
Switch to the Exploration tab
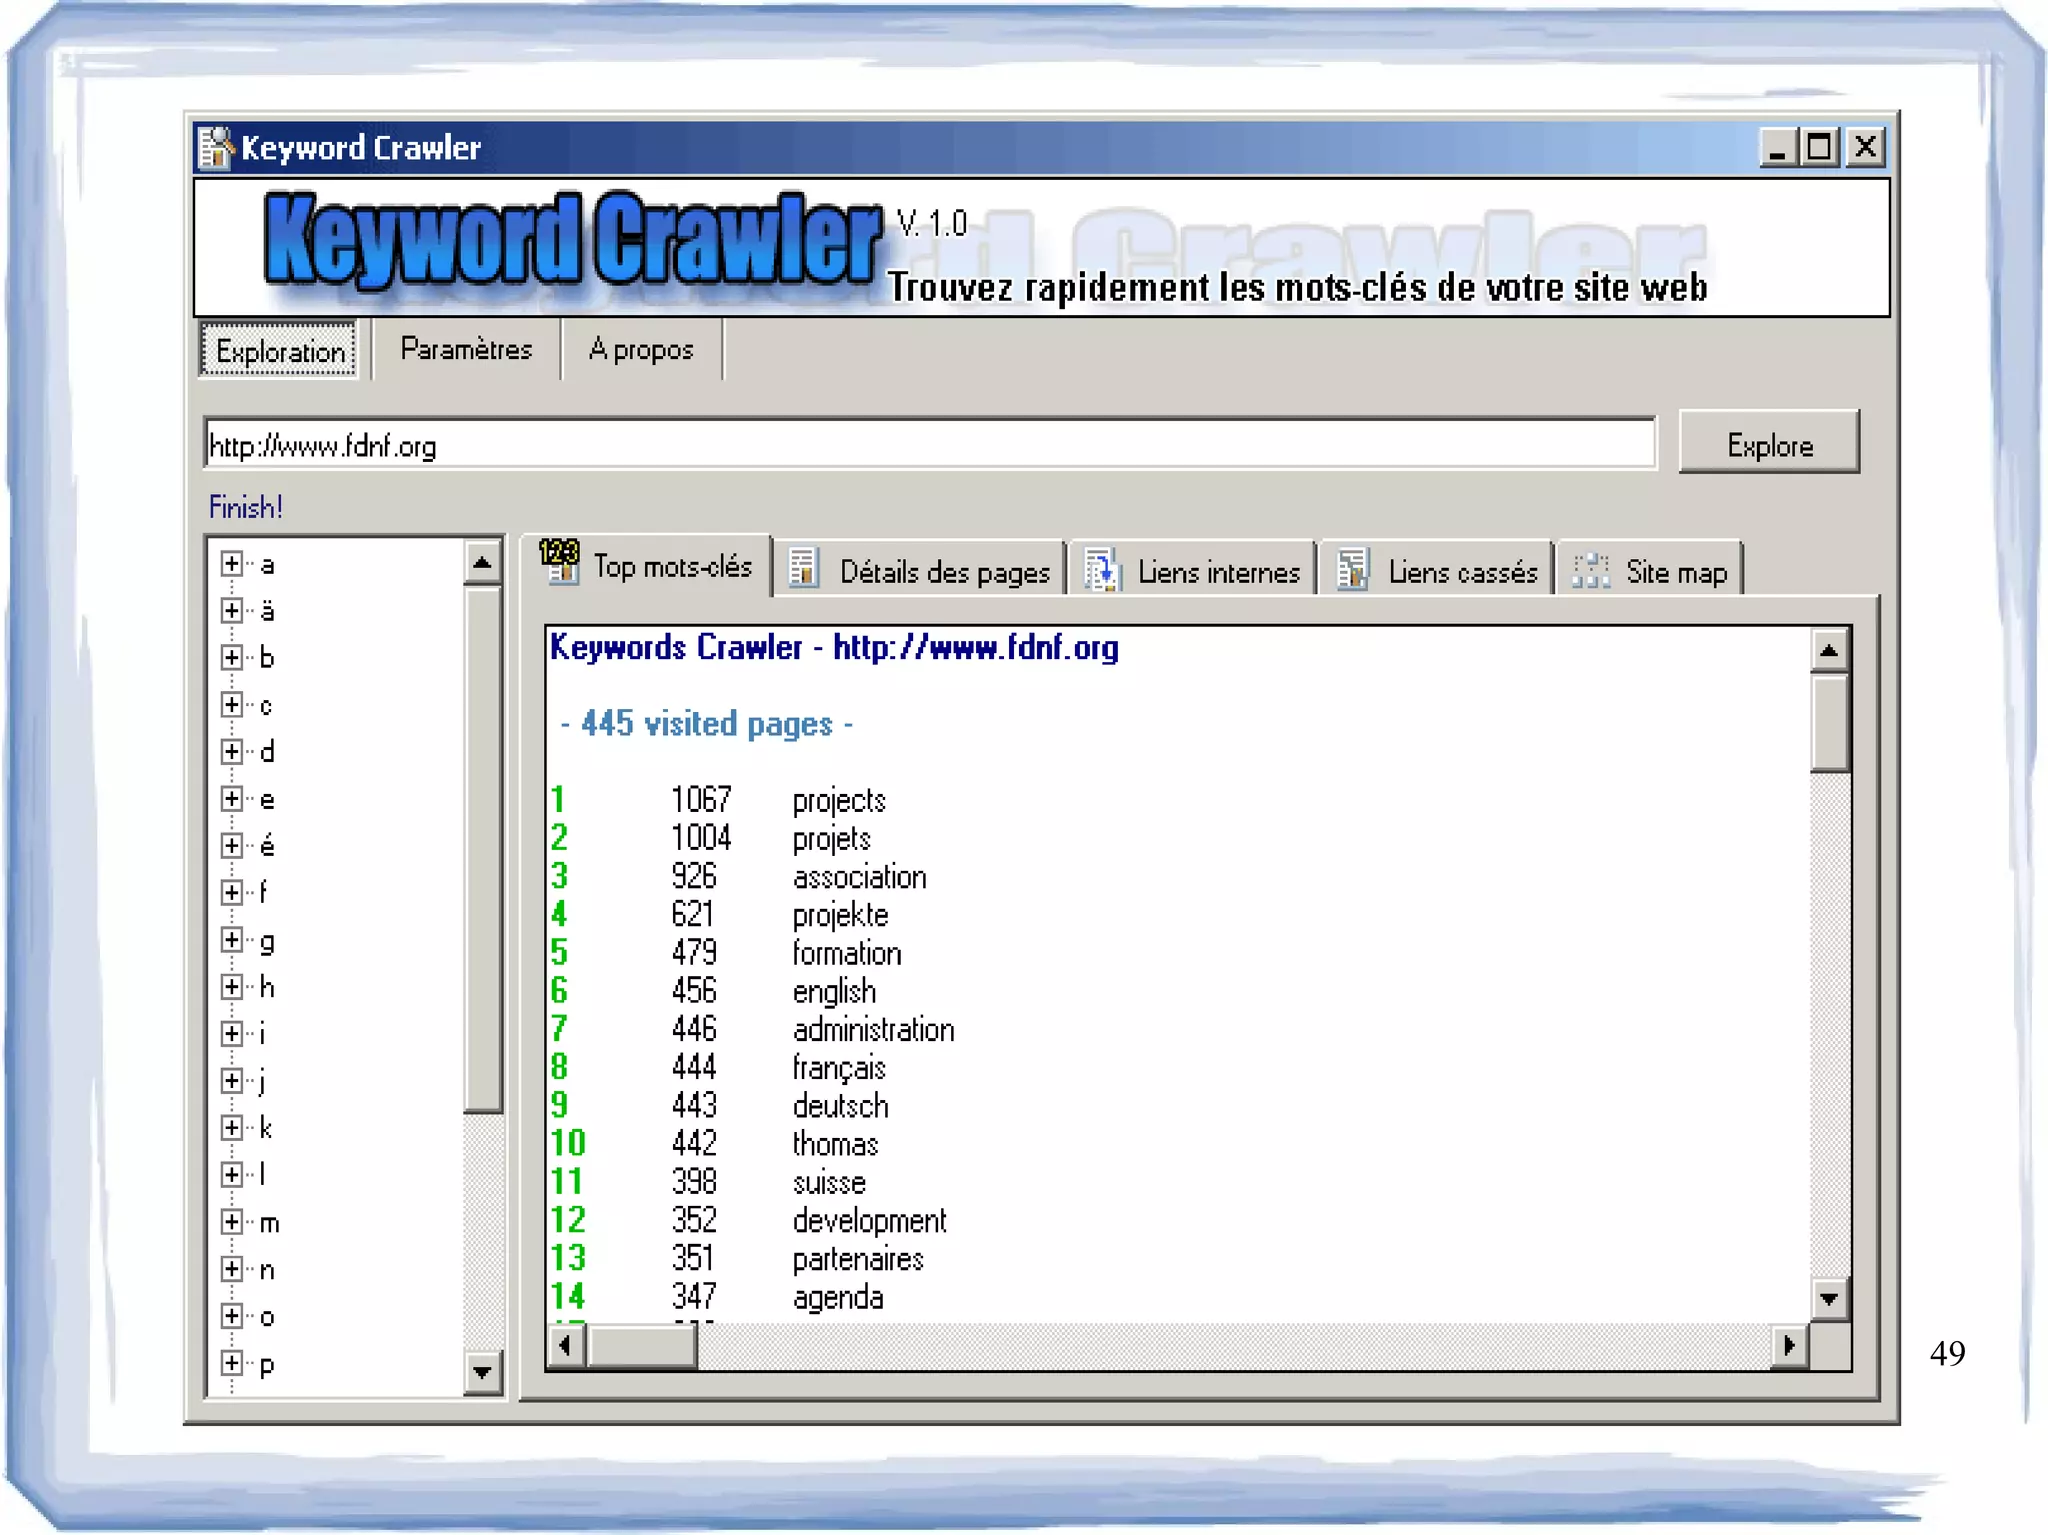280,351
